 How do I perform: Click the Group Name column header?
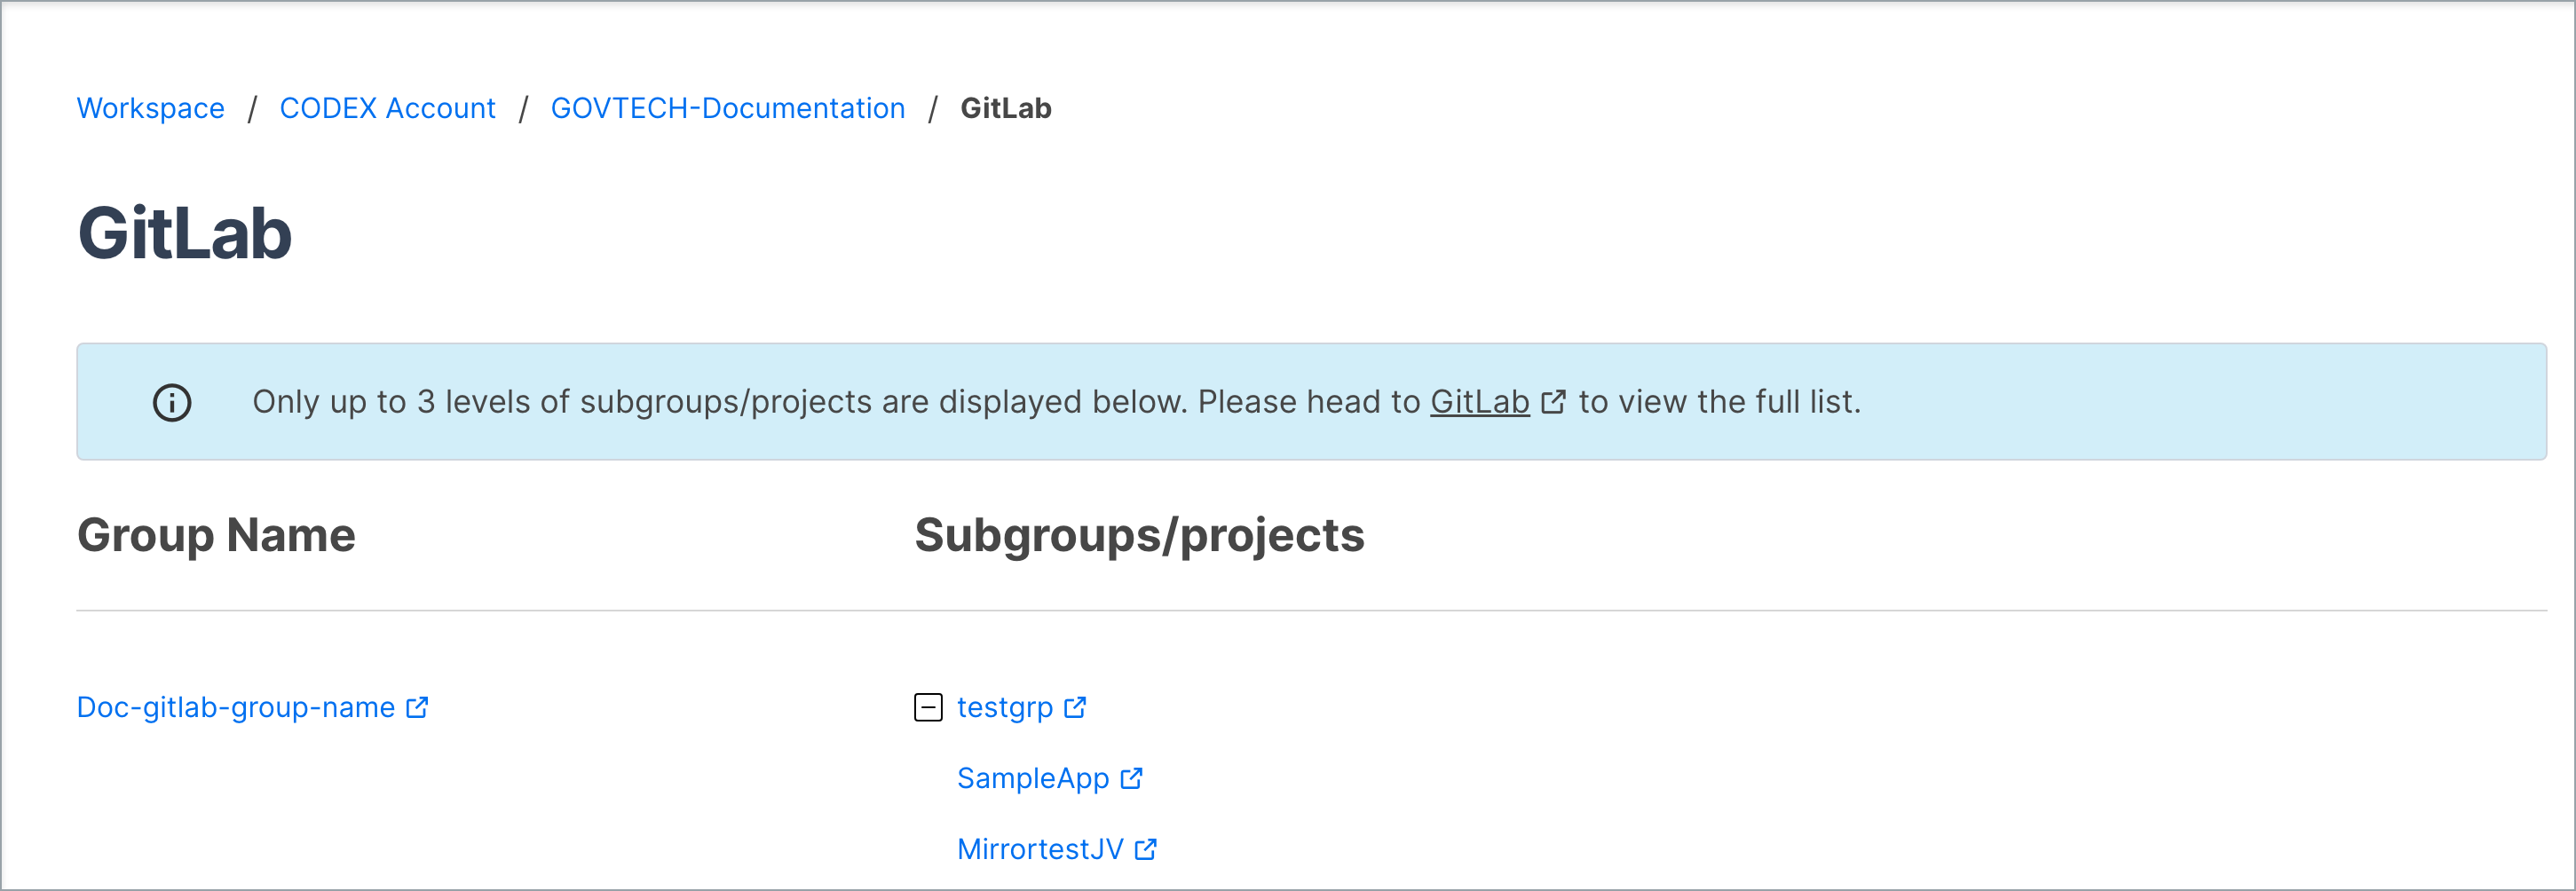click(x=216, y=535)
